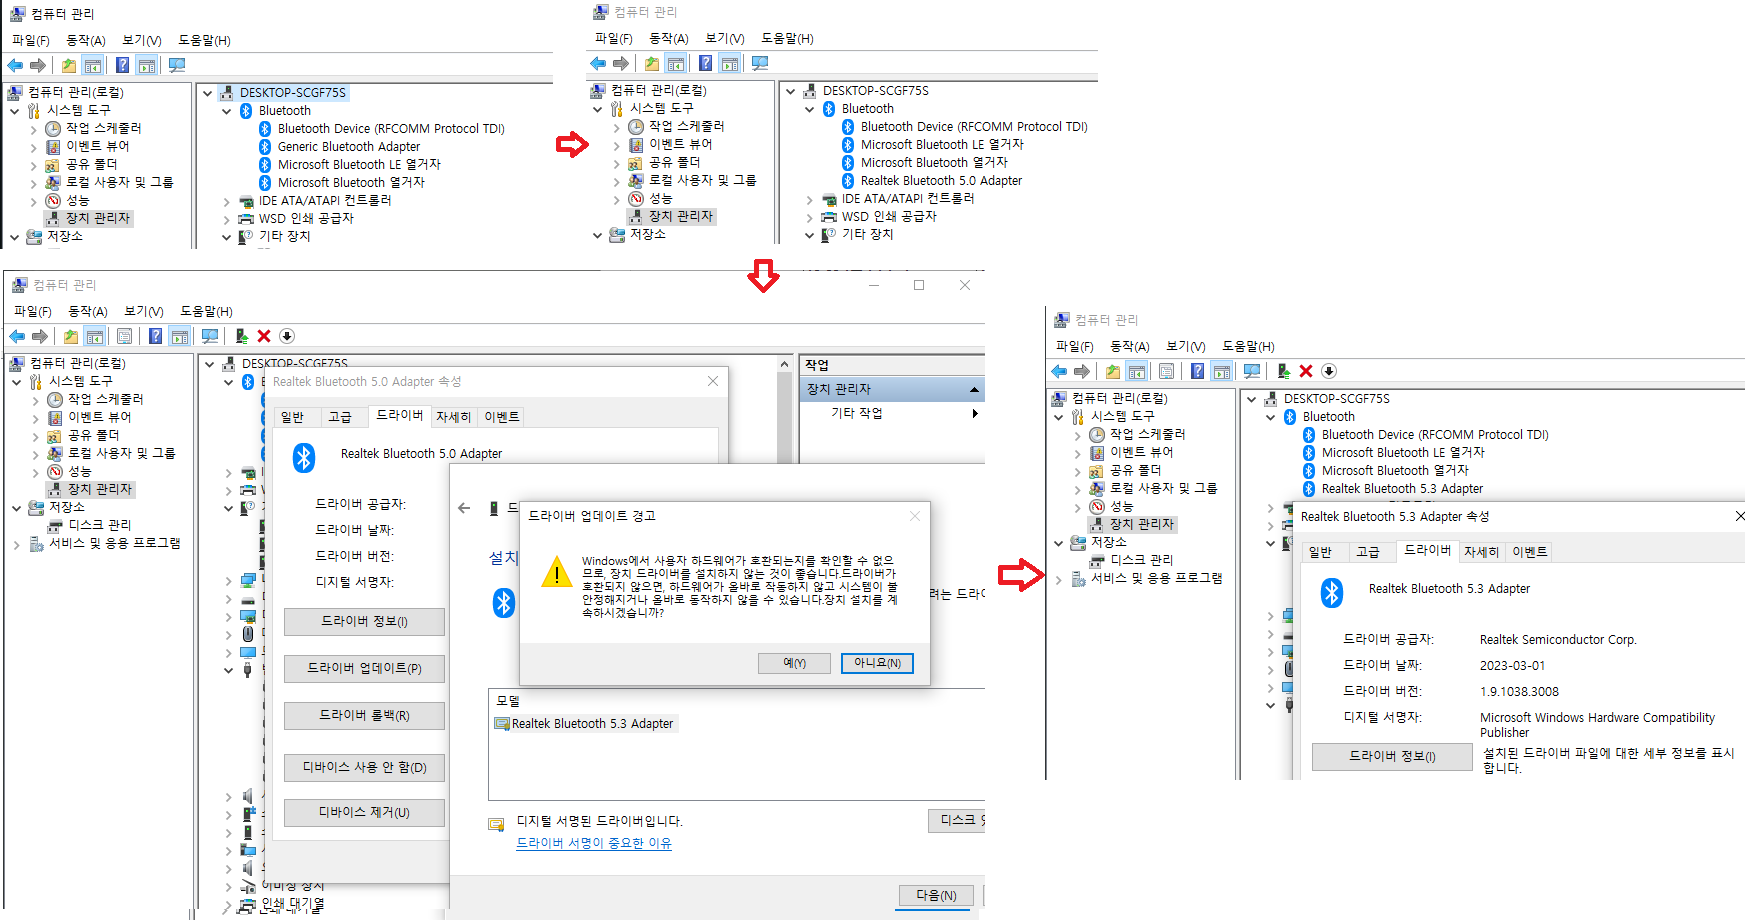Click driver provider text Realtek Semiconductor Corp.
Image resolution: width=1747 pixels, height=920 pixels.
point(1558,640)
